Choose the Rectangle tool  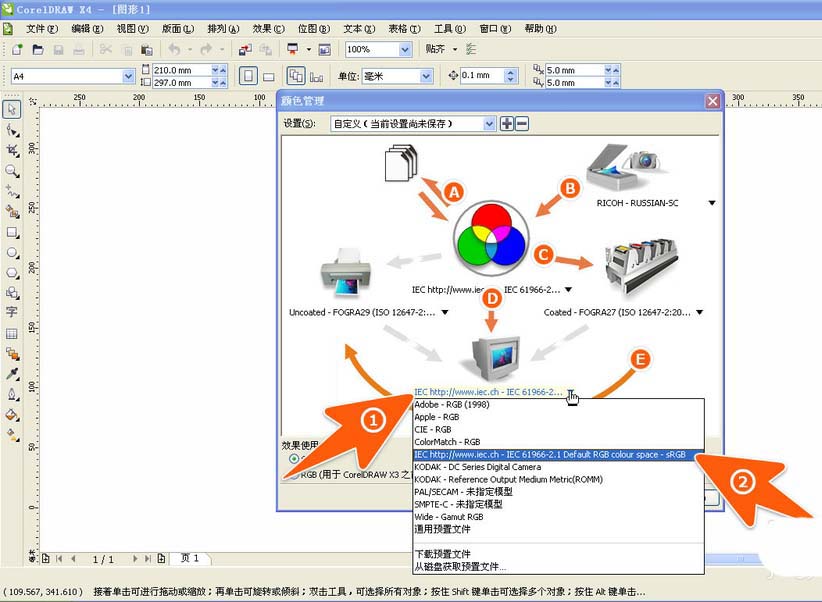[x=12, y=232]
